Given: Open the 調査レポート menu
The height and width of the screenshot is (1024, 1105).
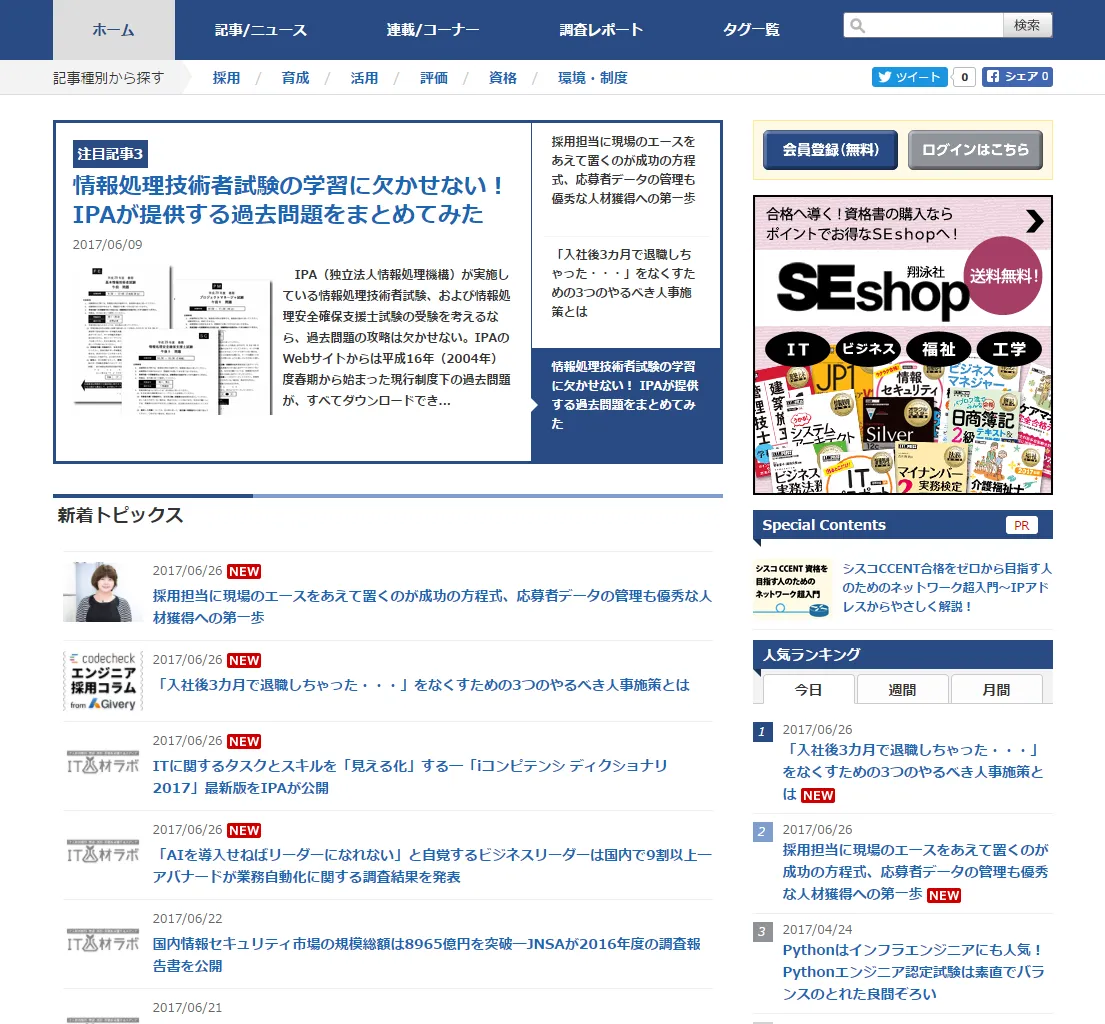Looking at the screenshot, I should (601, 30).
